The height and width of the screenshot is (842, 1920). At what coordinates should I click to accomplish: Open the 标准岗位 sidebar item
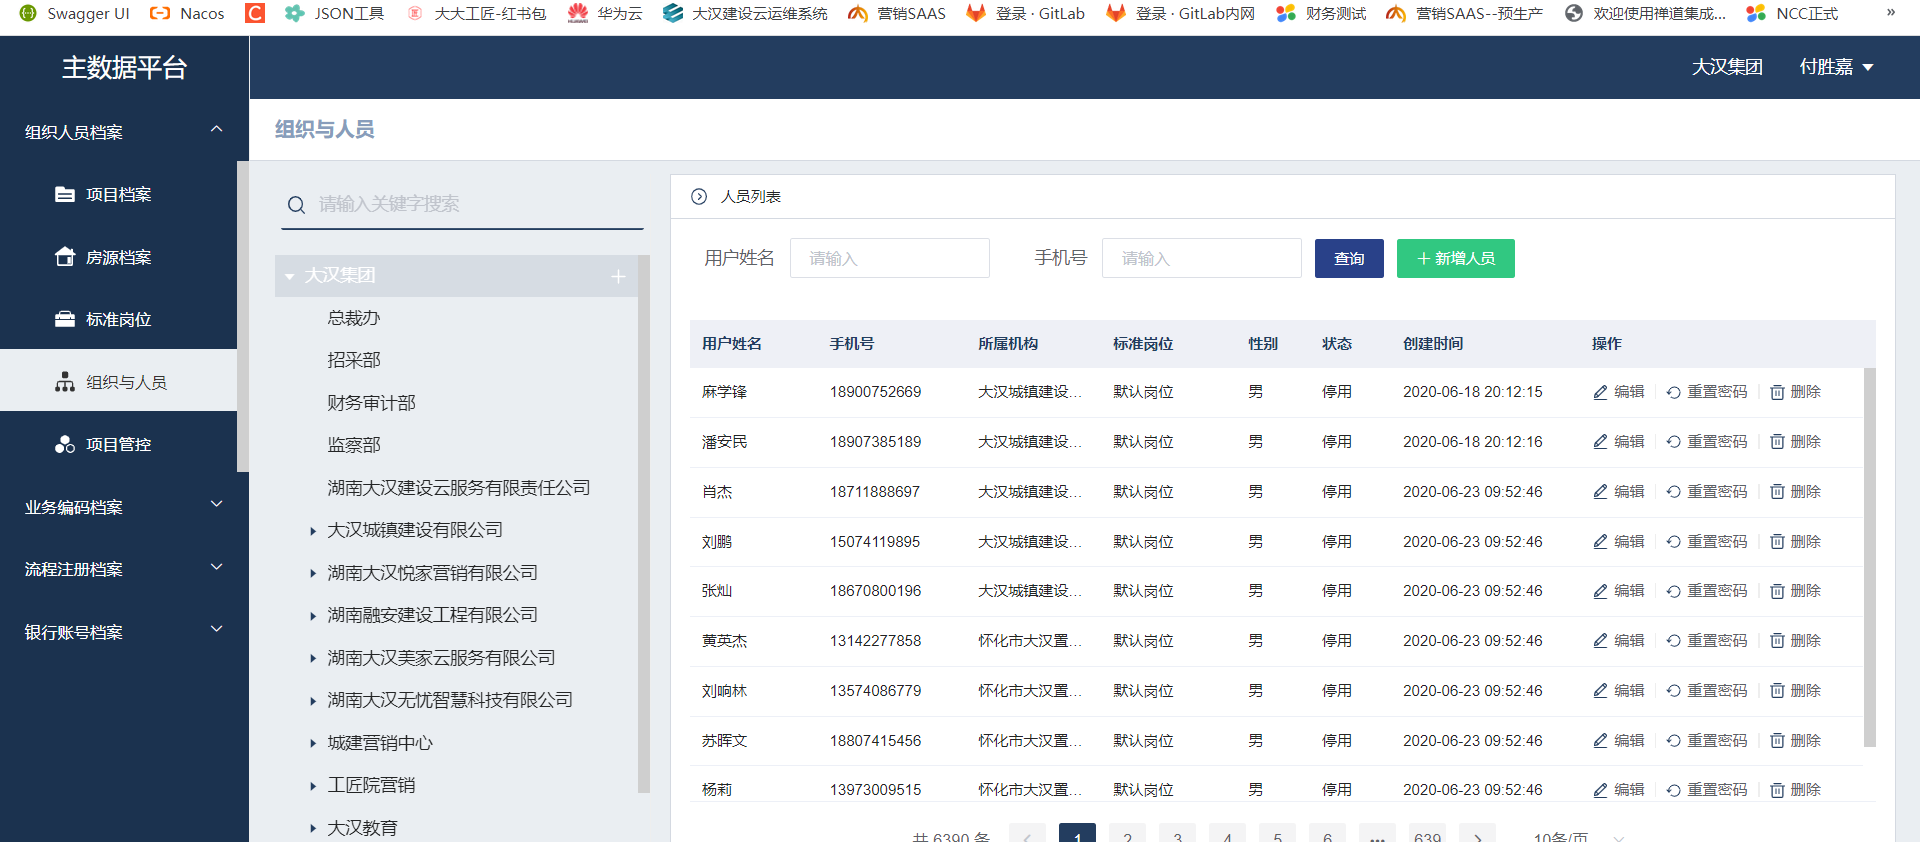point(118,319)
